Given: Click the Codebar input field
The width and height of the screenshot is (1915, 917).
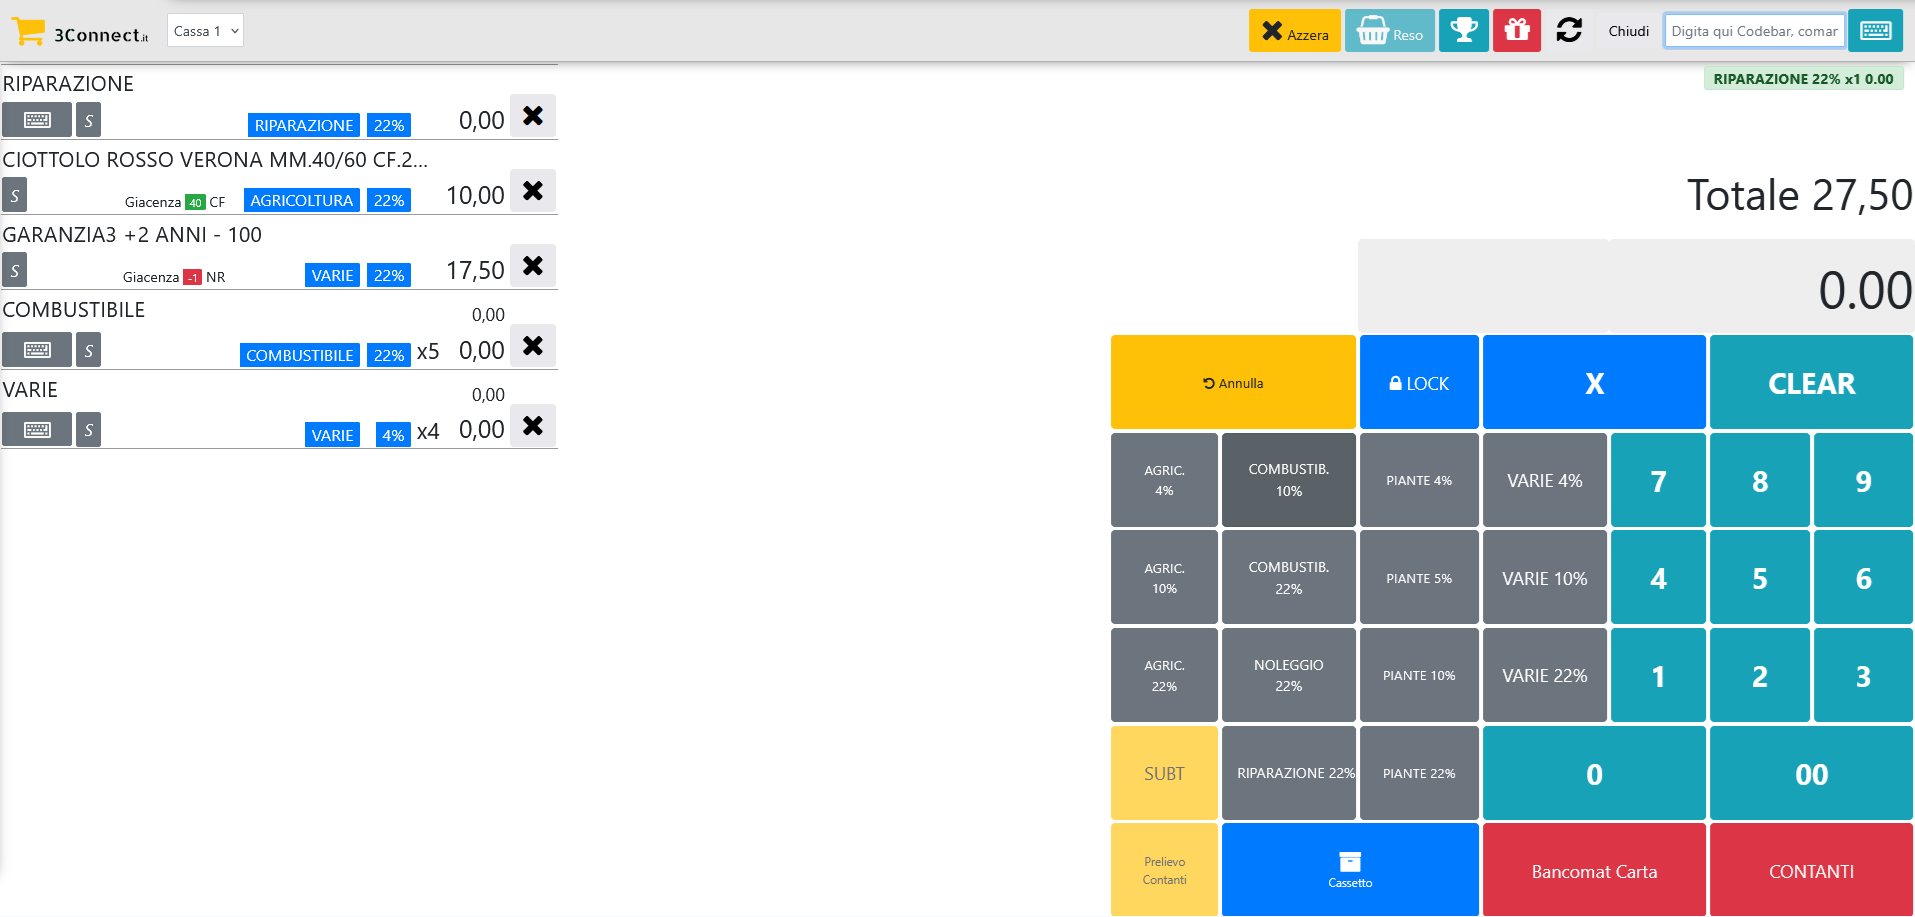Looking at the screenshot, I should pyautogui.click(x=1754, y=31).
